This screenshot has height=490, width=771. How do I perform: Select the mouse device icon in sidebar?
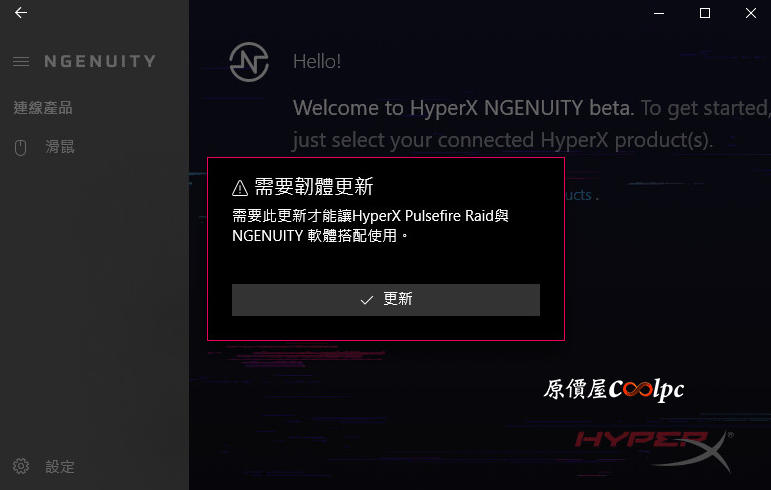tap(20, 147)
